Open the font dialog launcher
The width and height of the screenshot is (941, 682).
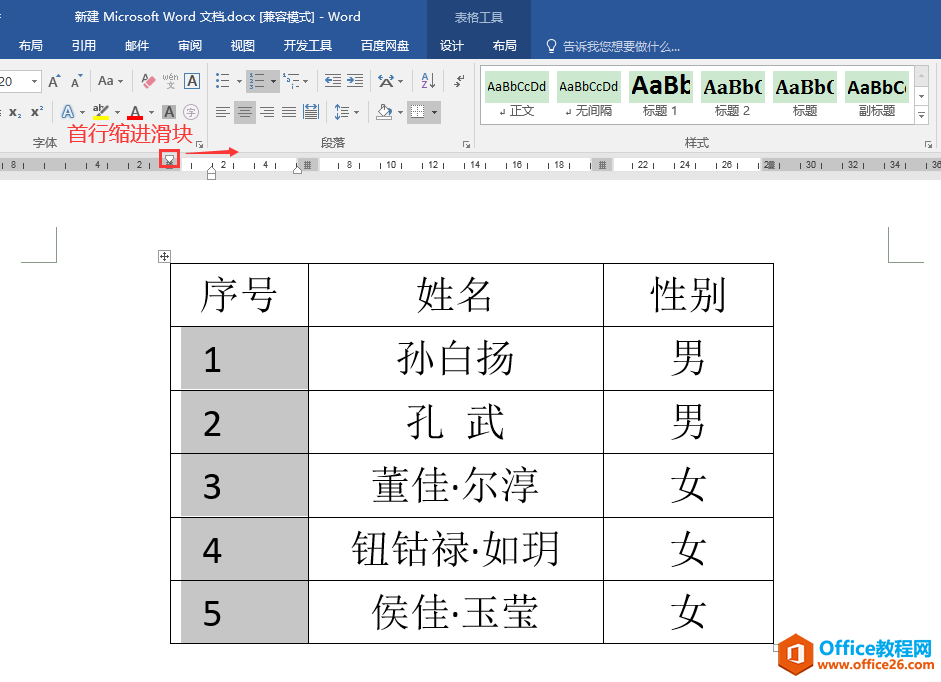pyautogui.click(x=200, y=144)
